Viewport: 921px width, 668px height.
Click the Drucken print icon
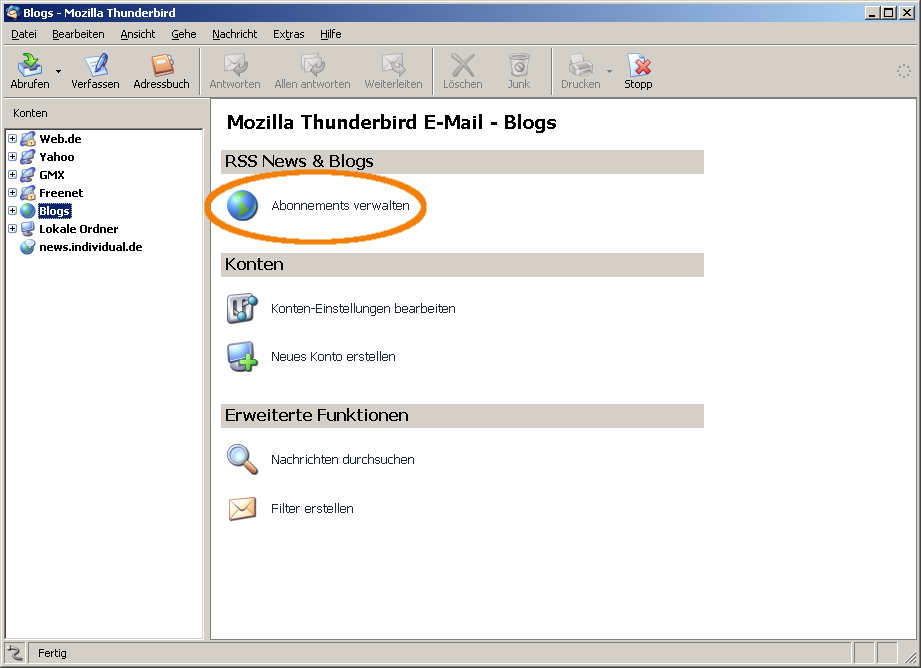click(581, 65)
